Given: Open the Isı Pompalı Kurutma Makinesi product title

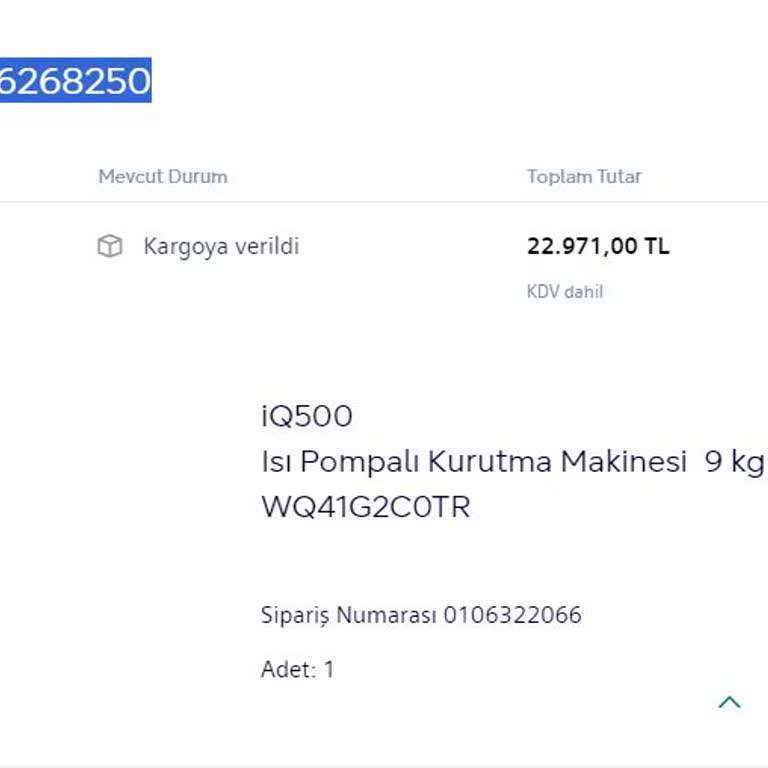Looking at the screenshot, I should click(513, 461).
